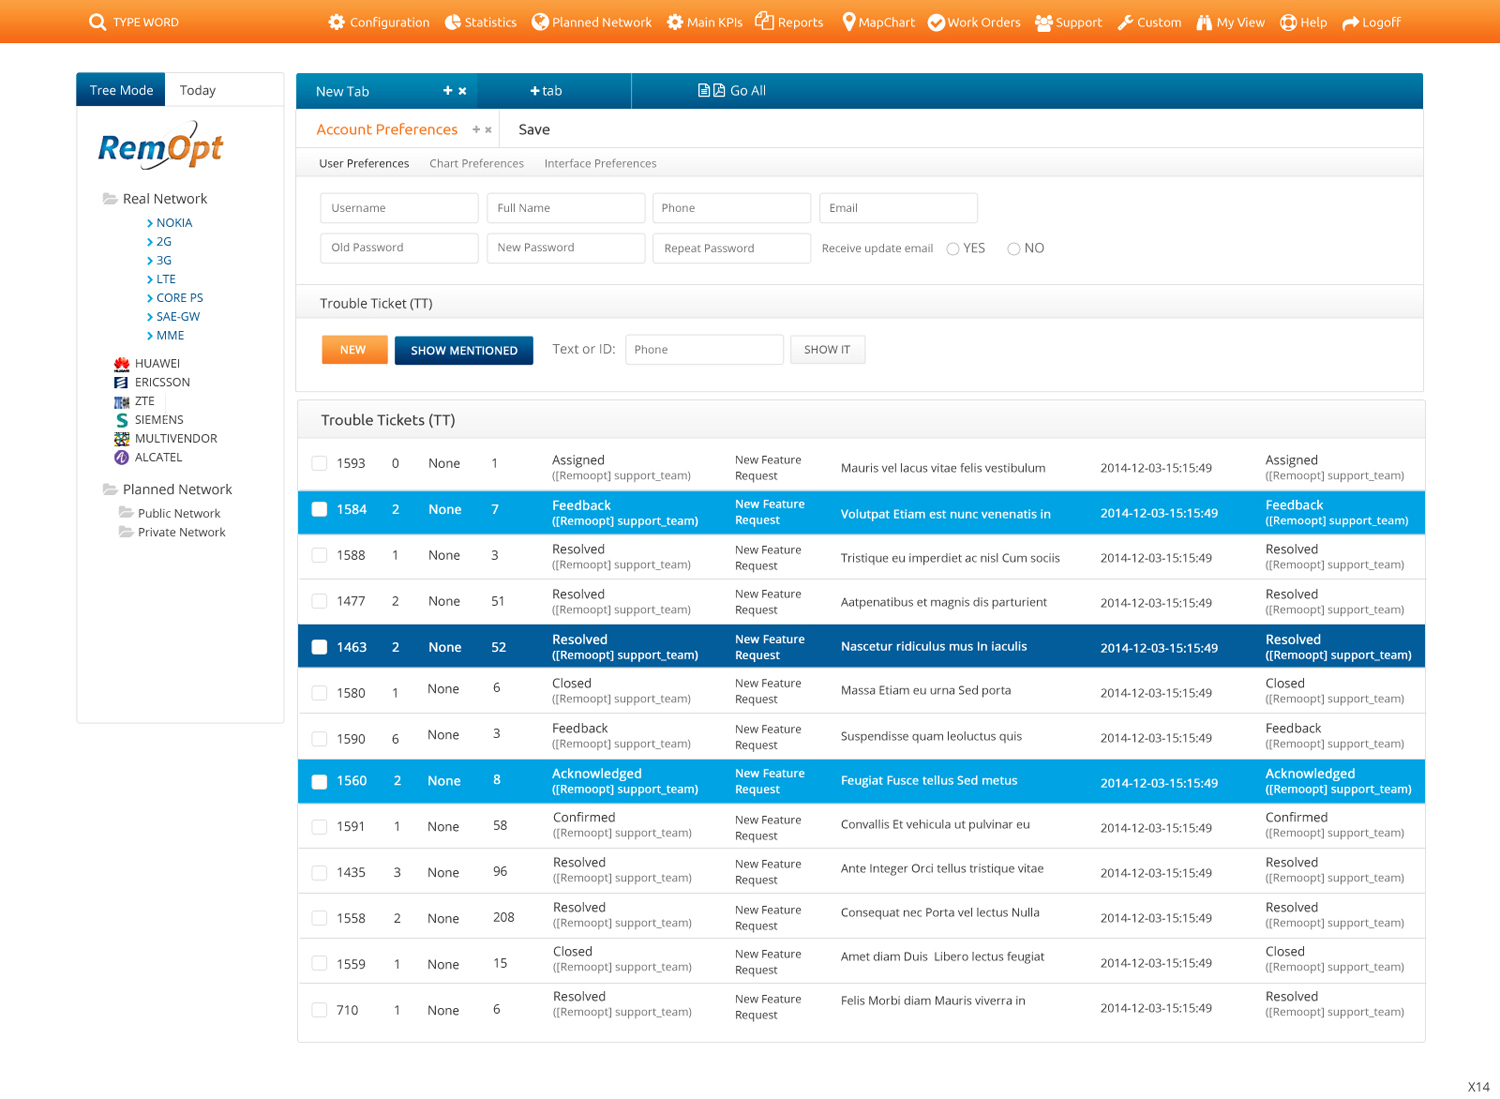Expand the SAE-GW tree node

click(150, 317)
